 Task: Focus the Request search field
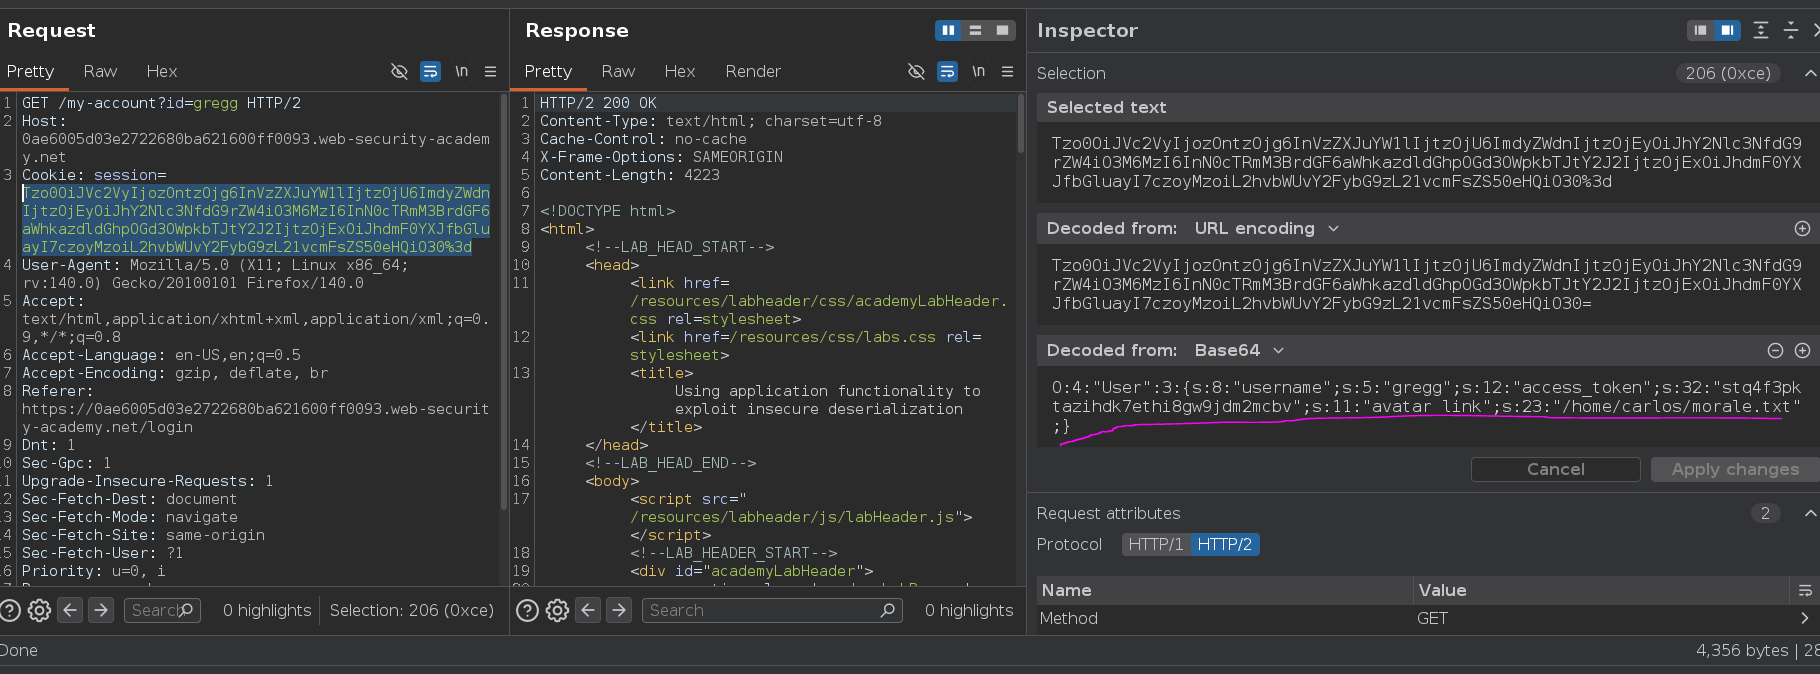(x=162, y=610)
